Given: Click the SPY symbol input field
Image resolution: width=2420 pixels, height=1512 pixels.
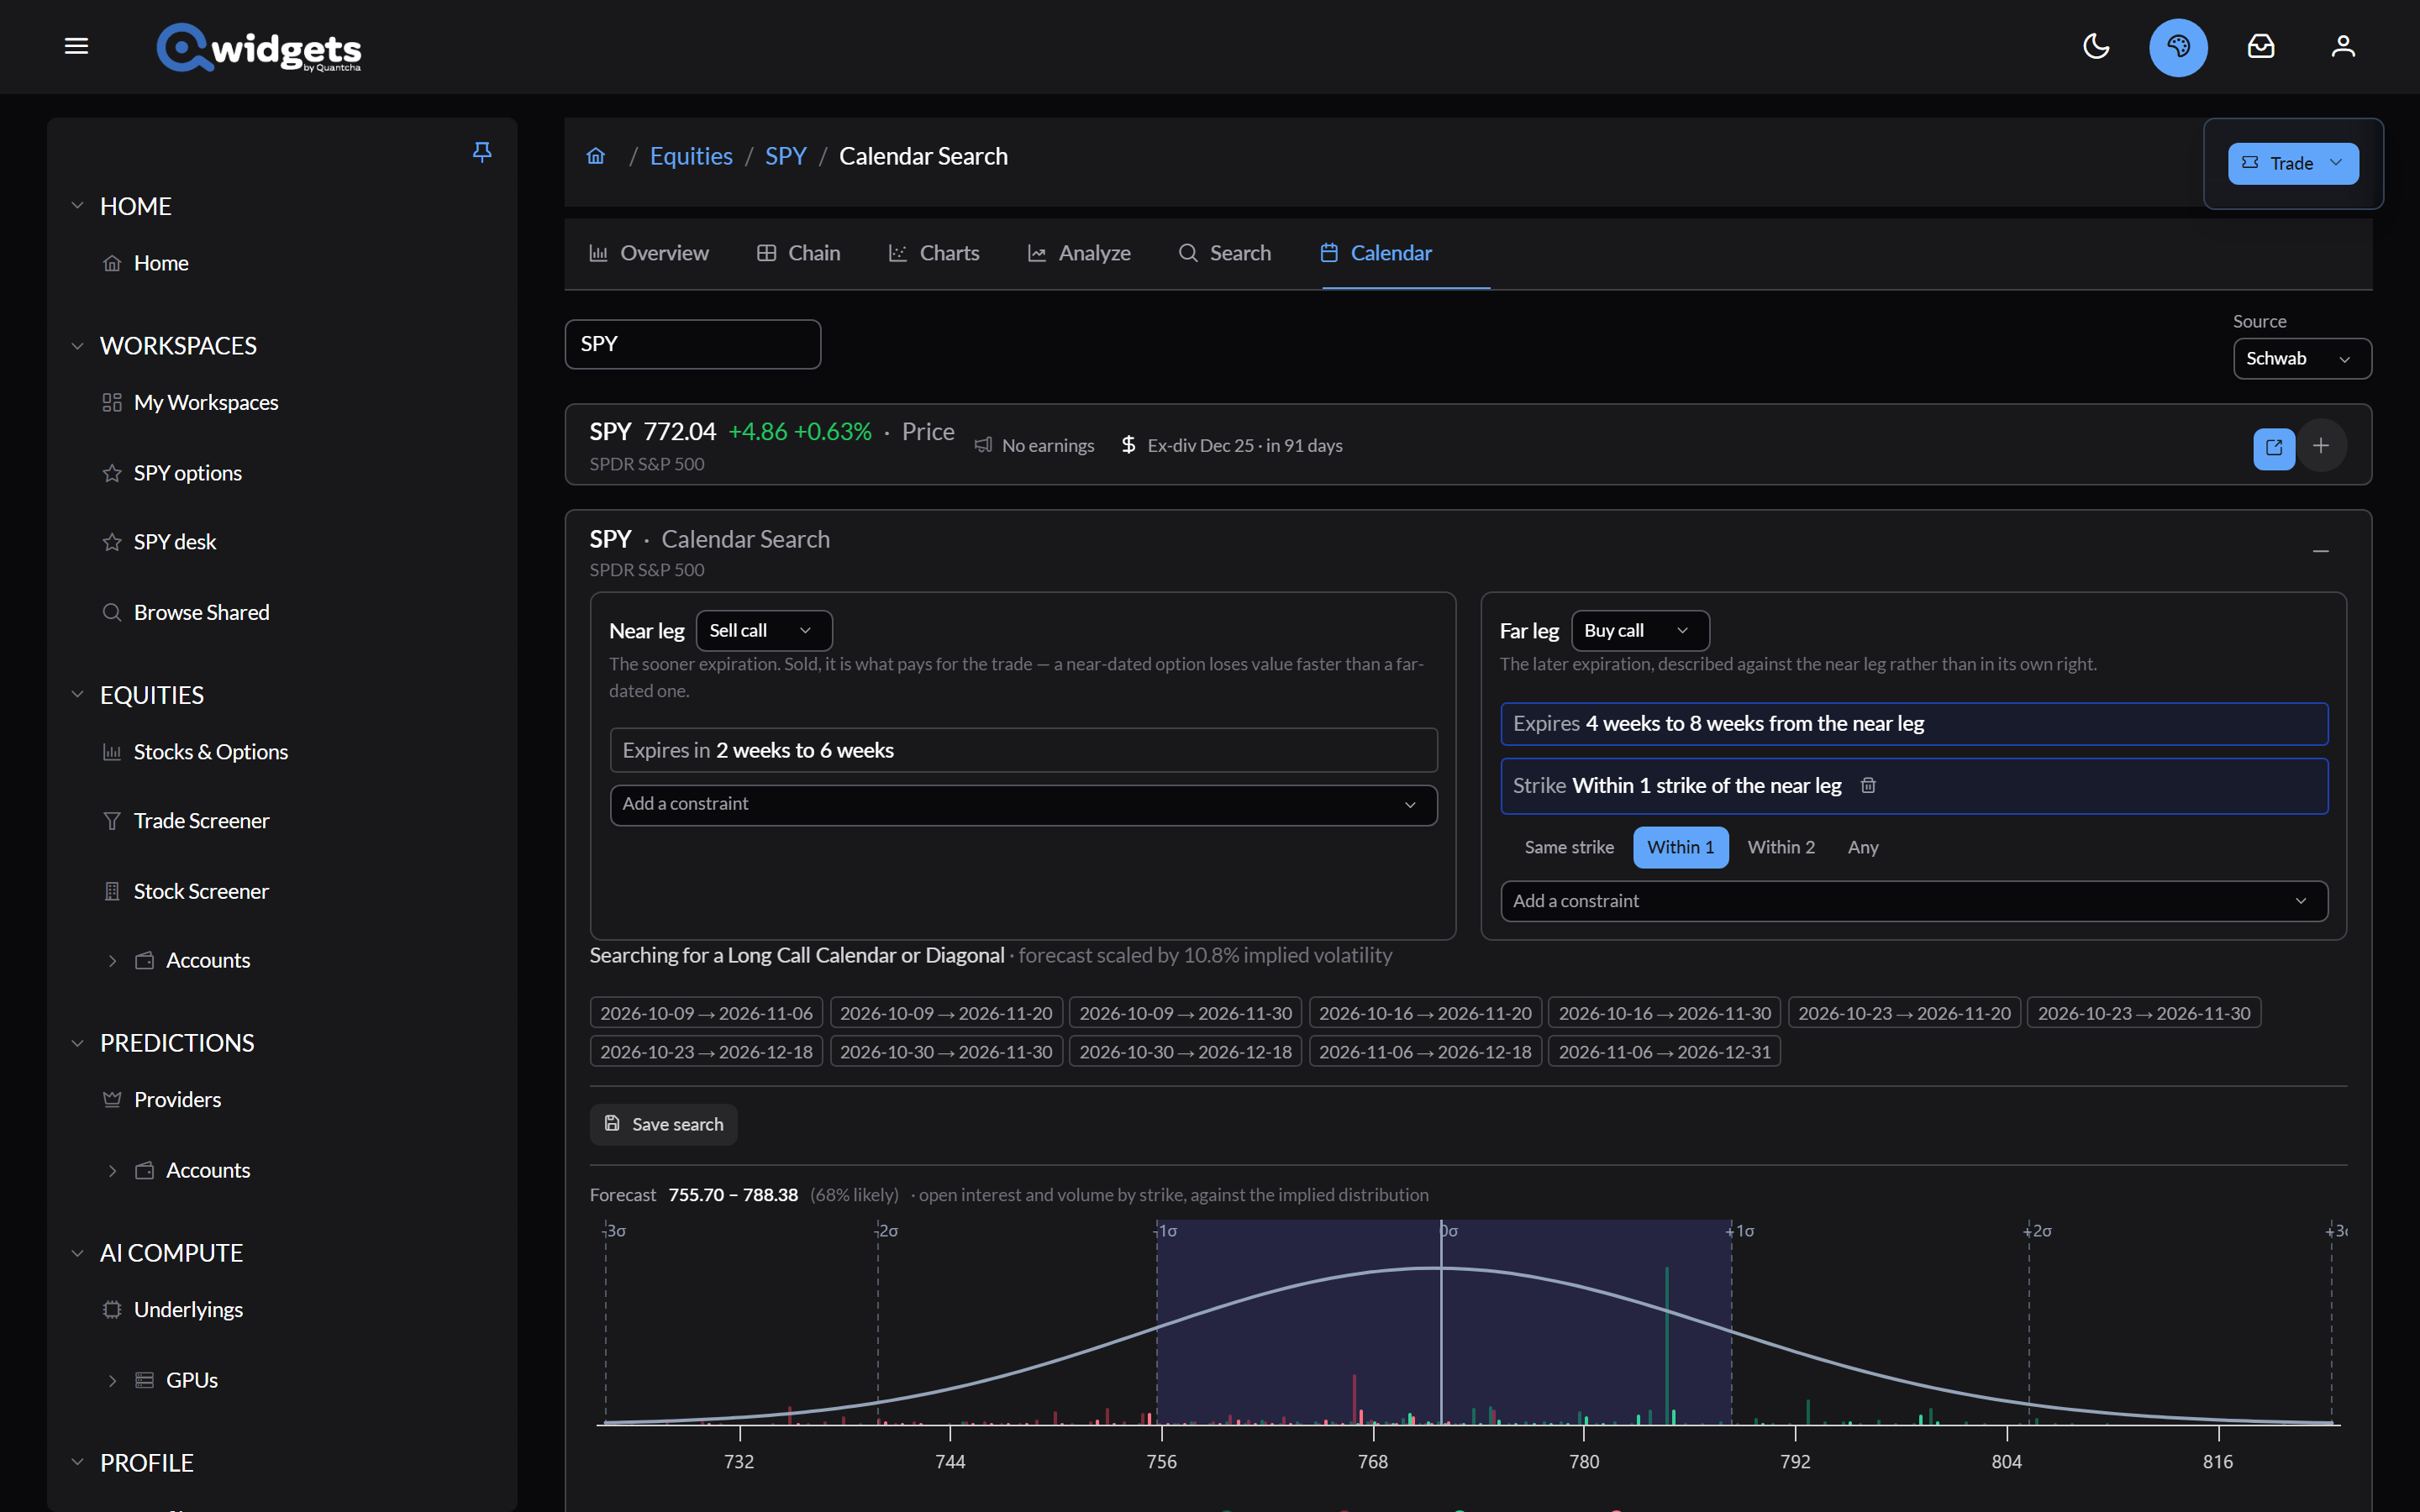Looking at the screenshot, I should point(693,345).
